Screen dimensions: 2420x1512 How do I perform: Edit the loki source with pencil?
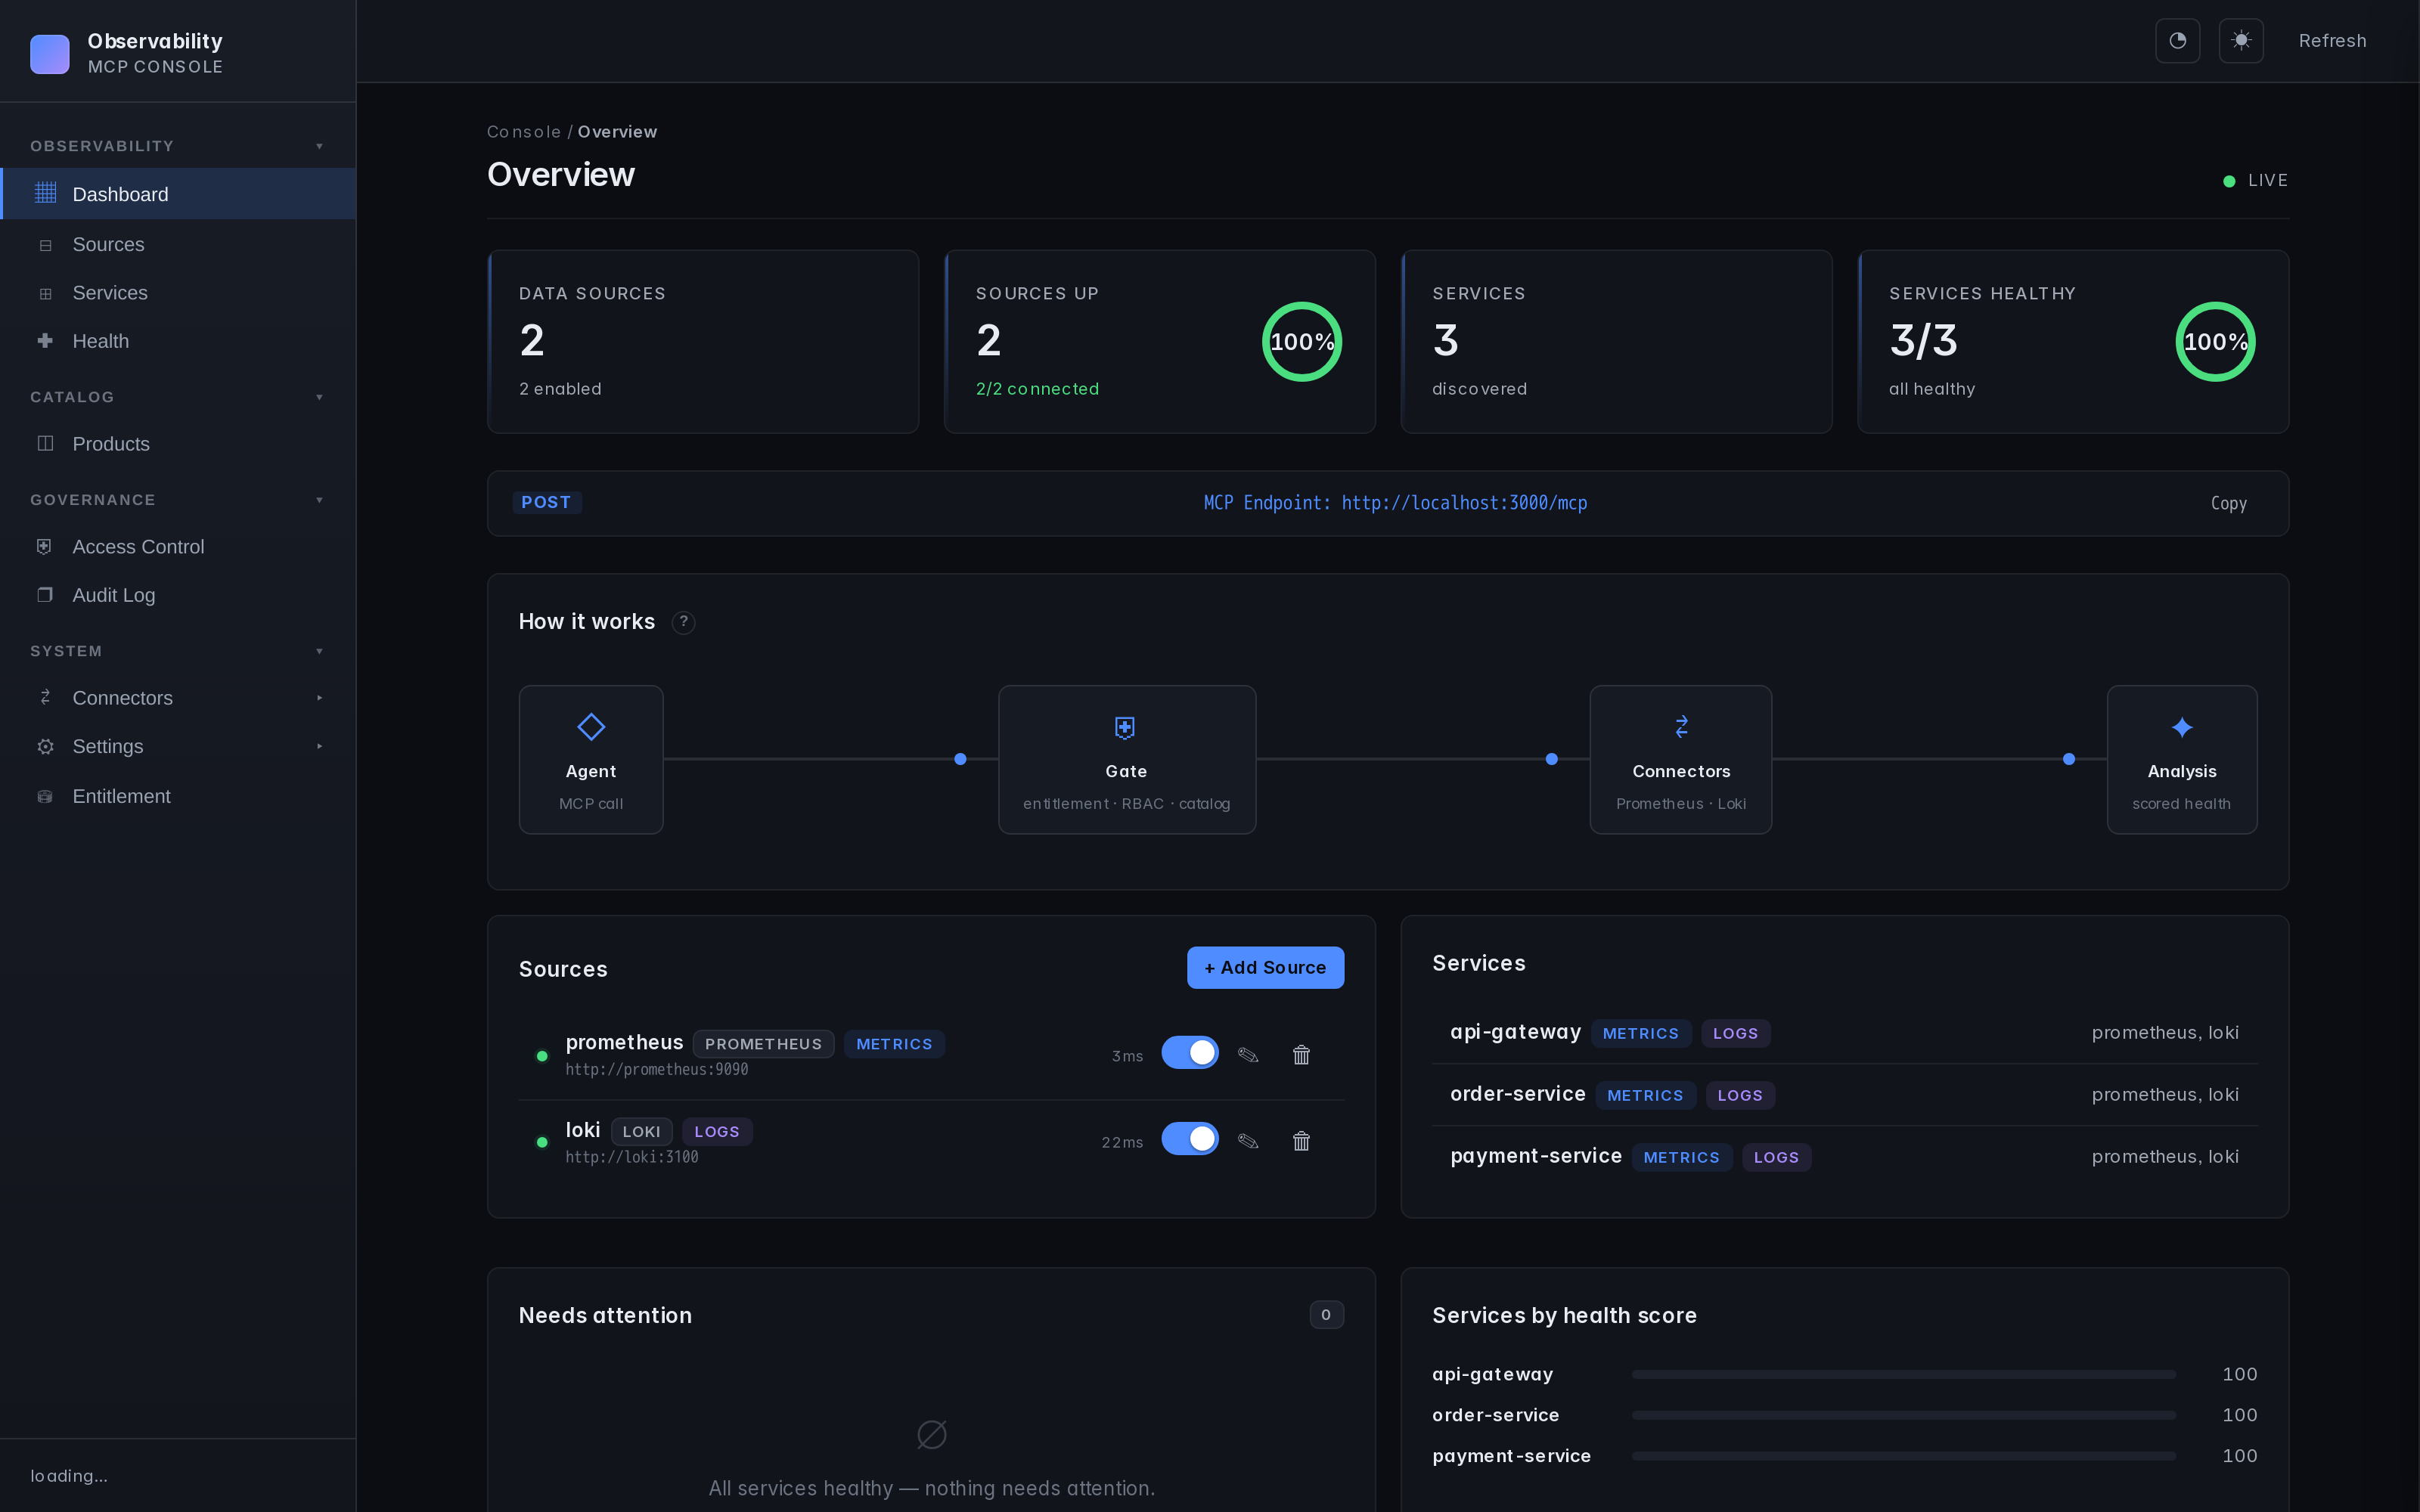(x=1248, y=1141)
